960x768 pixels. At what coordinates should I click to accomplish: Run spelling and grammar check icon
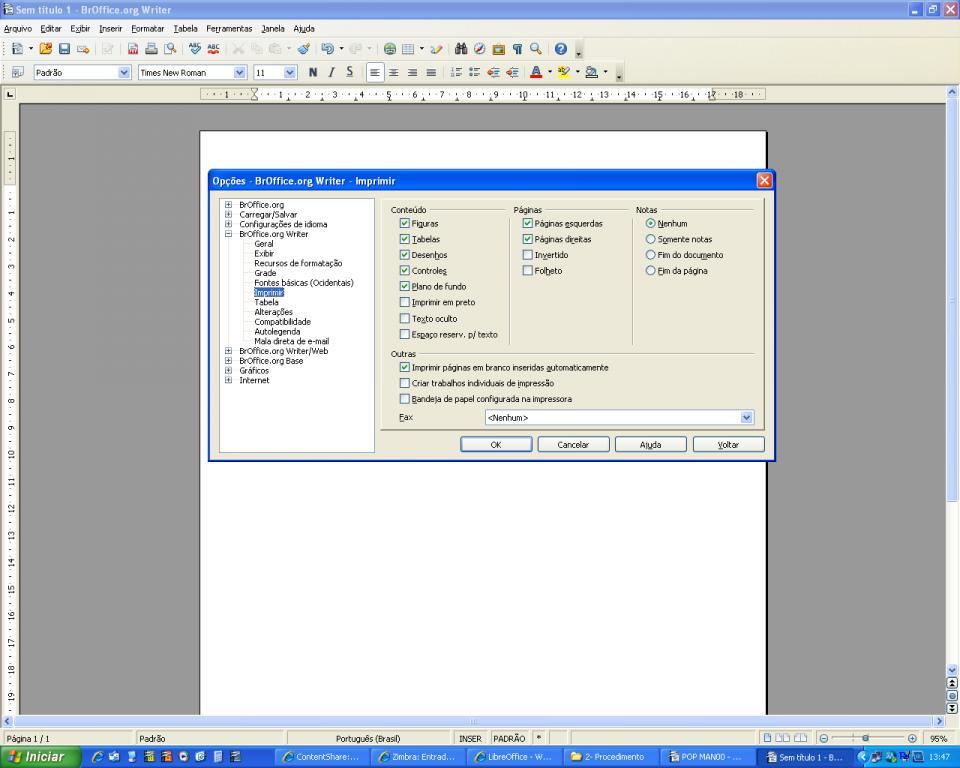195,49
